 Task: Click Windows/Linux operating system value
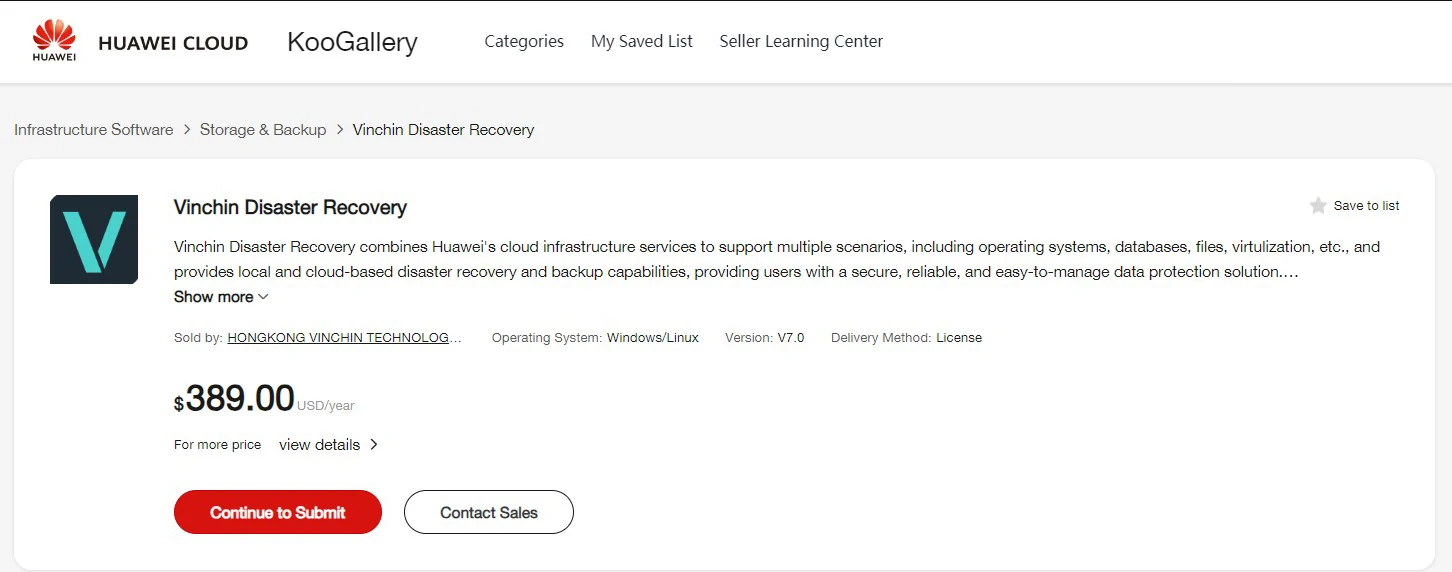[653, 338]
